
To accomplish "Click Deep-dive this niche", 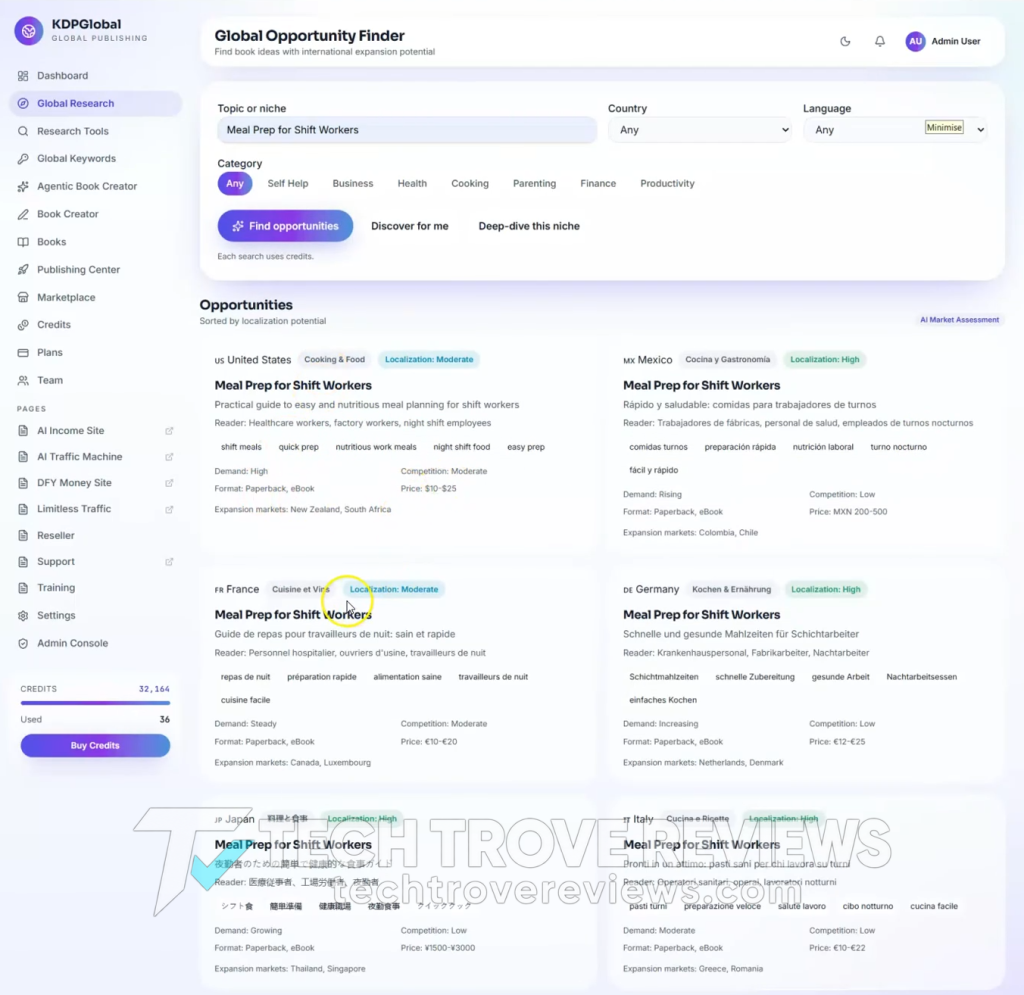I will point(529,226).
